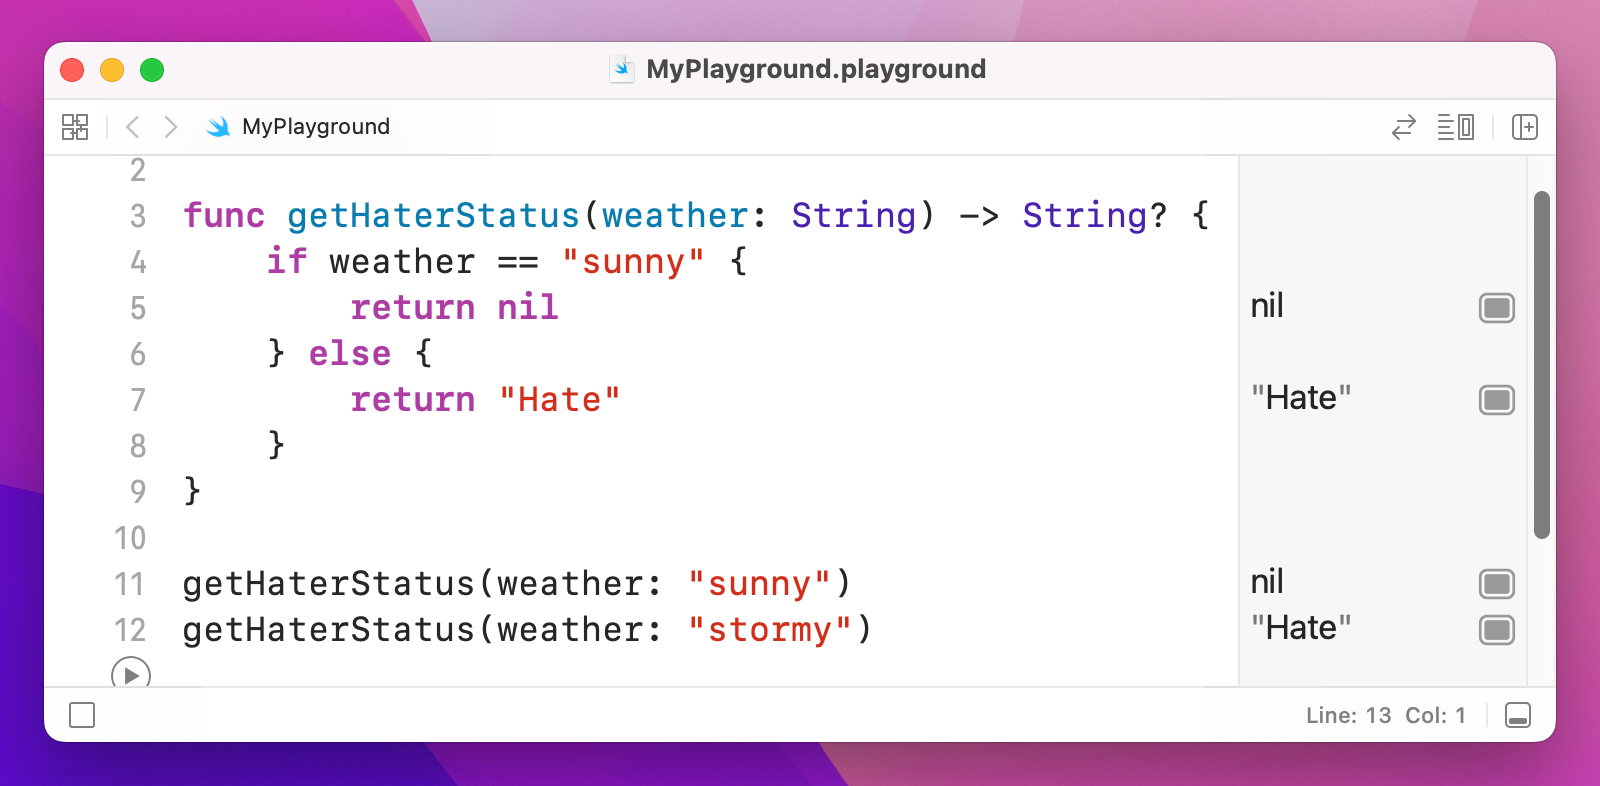Click the getHaterStatus function name on line 3
The width and height of the screenshot is (1600, 786).
pos(433,216)
